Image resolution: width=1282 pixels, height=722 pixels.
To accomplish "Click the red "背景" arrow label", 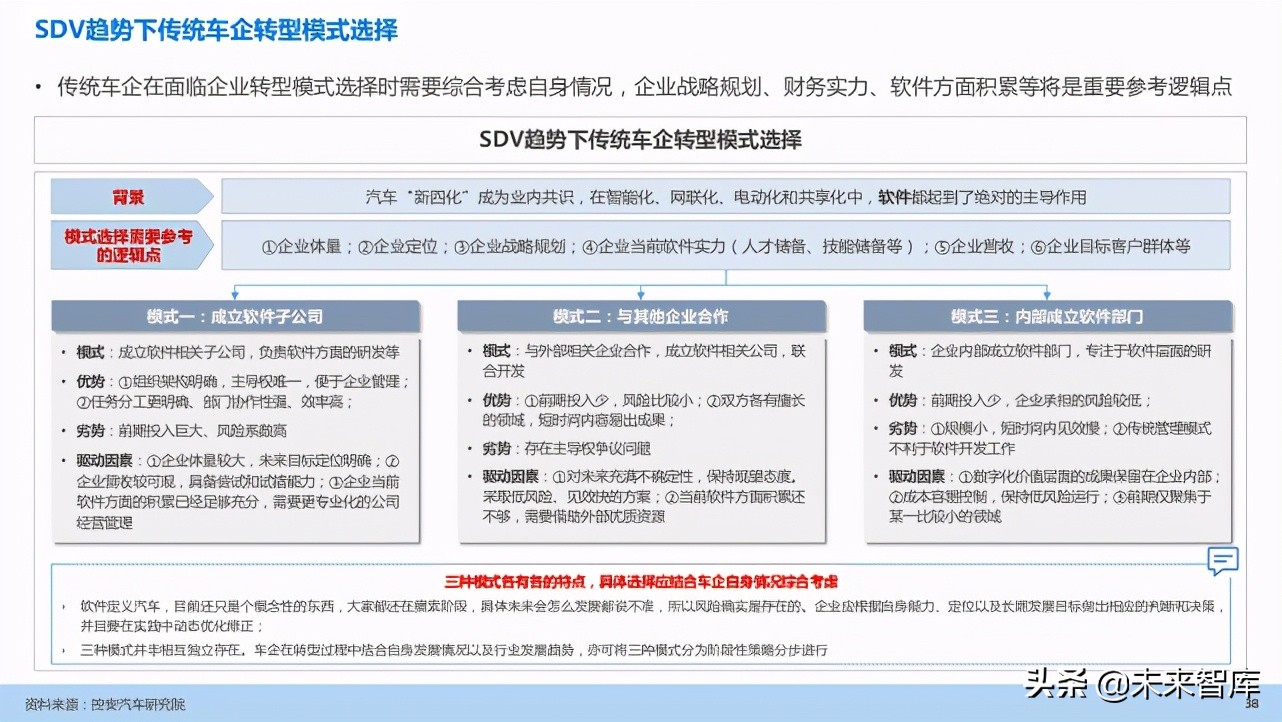I will pos(132,196).
